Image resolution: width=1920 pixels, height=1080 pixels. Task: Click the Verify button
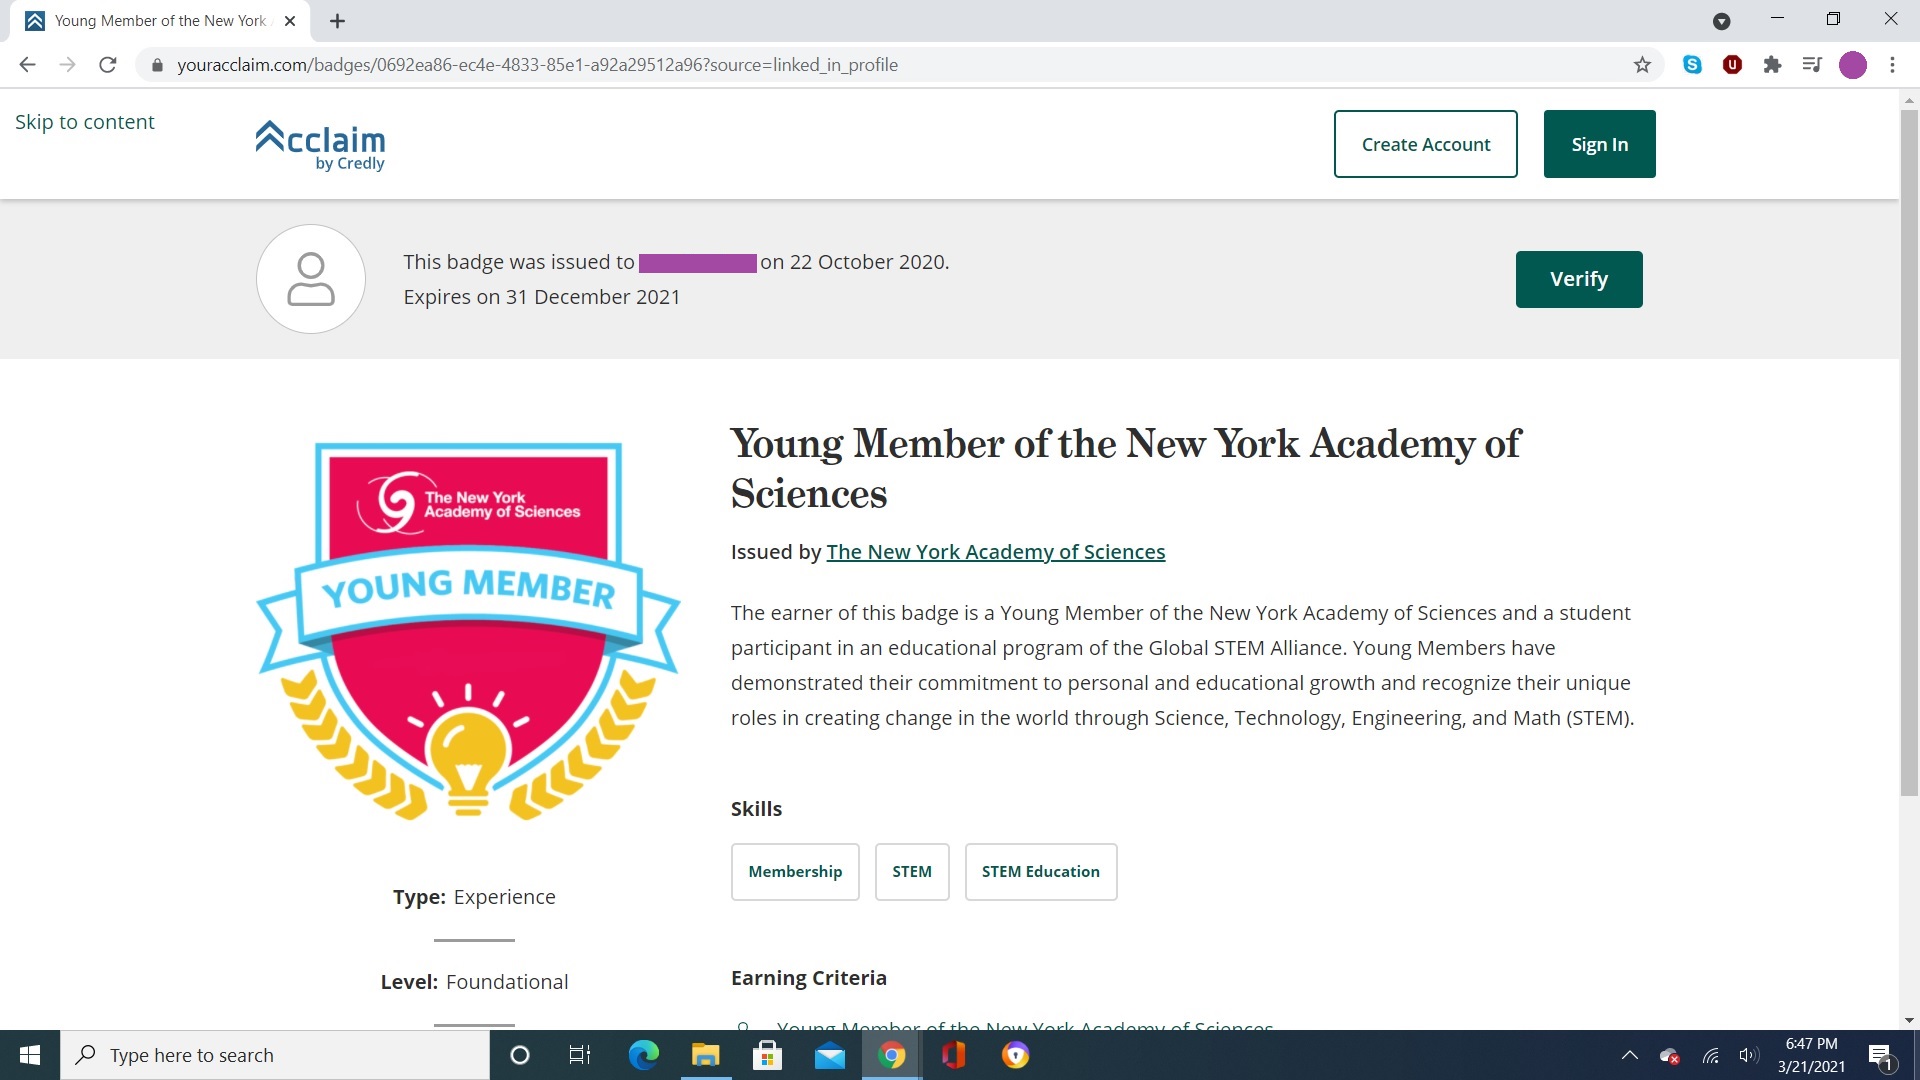1578,279
